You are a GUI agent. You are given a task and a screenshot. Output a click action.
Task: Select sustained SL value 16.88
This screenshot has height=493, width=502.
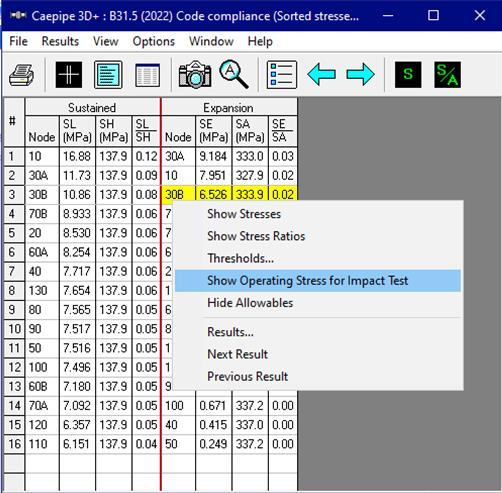pyautogui.click(x=77, y=156)
